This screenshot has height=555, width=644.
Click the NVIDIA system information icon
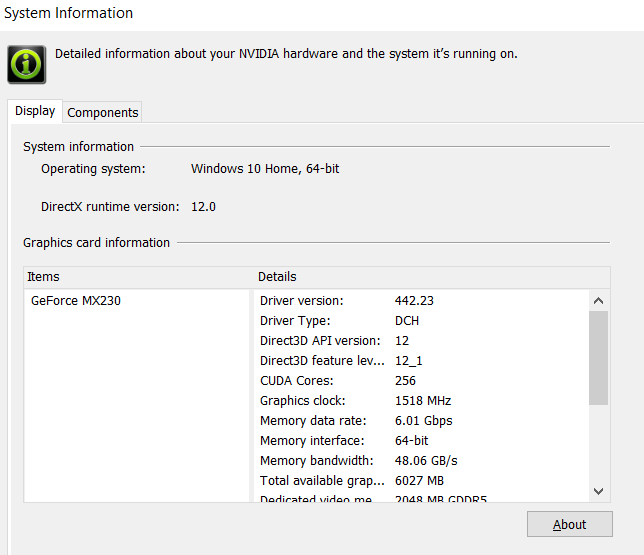click(x=27, y=63)
